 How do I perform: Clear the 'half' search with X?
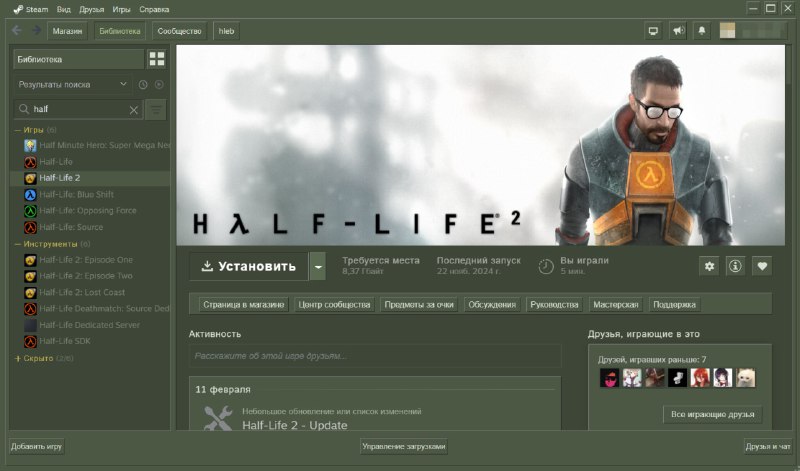134,110
